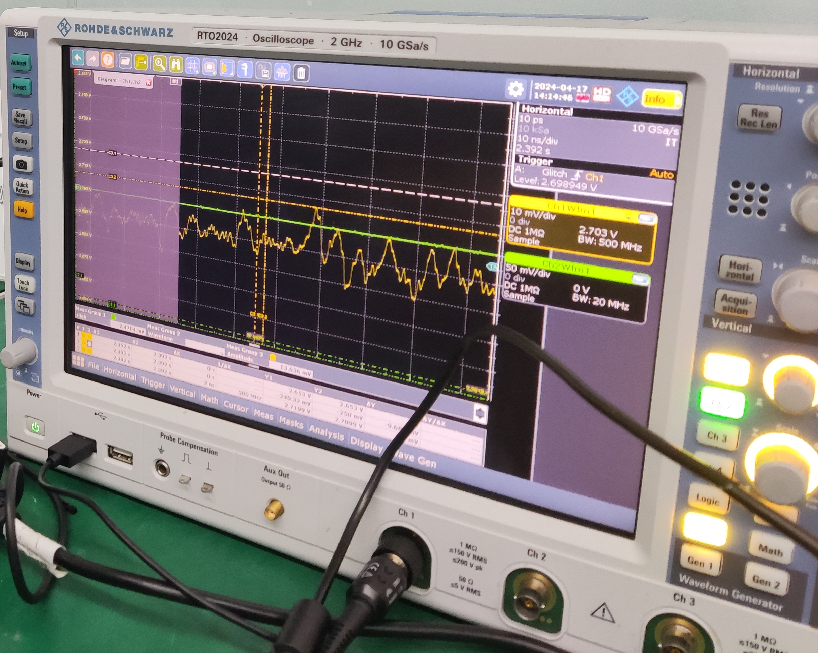Tap the Horizontal settings label
Screen dimensions: 818x653
pyautogui.click(x=547, y=110)
